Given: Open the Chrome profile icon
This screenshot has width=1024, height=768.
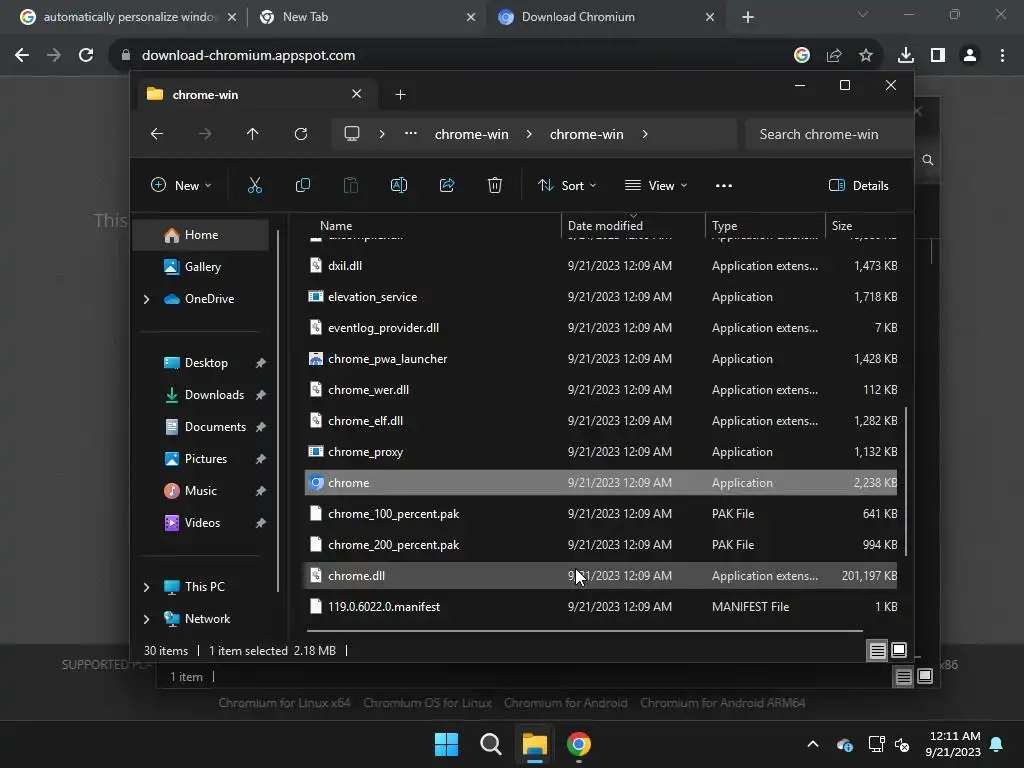Looking at the screenshot, I should [x=970, y=56].
